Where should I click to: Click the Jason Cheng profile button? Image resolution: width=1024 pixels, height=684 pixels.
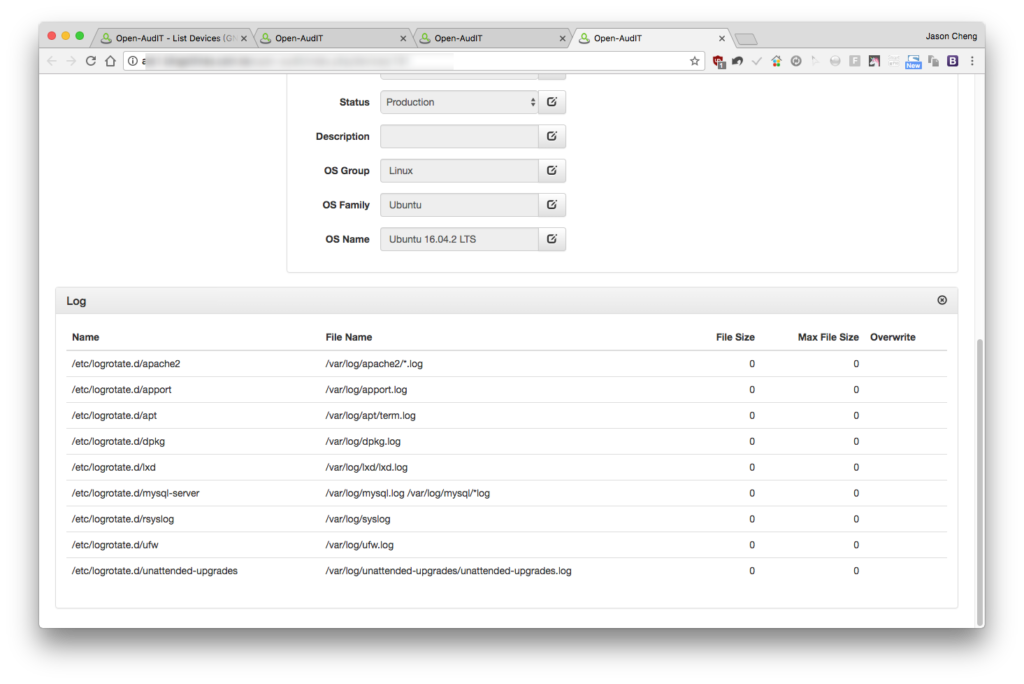[951, 36]
